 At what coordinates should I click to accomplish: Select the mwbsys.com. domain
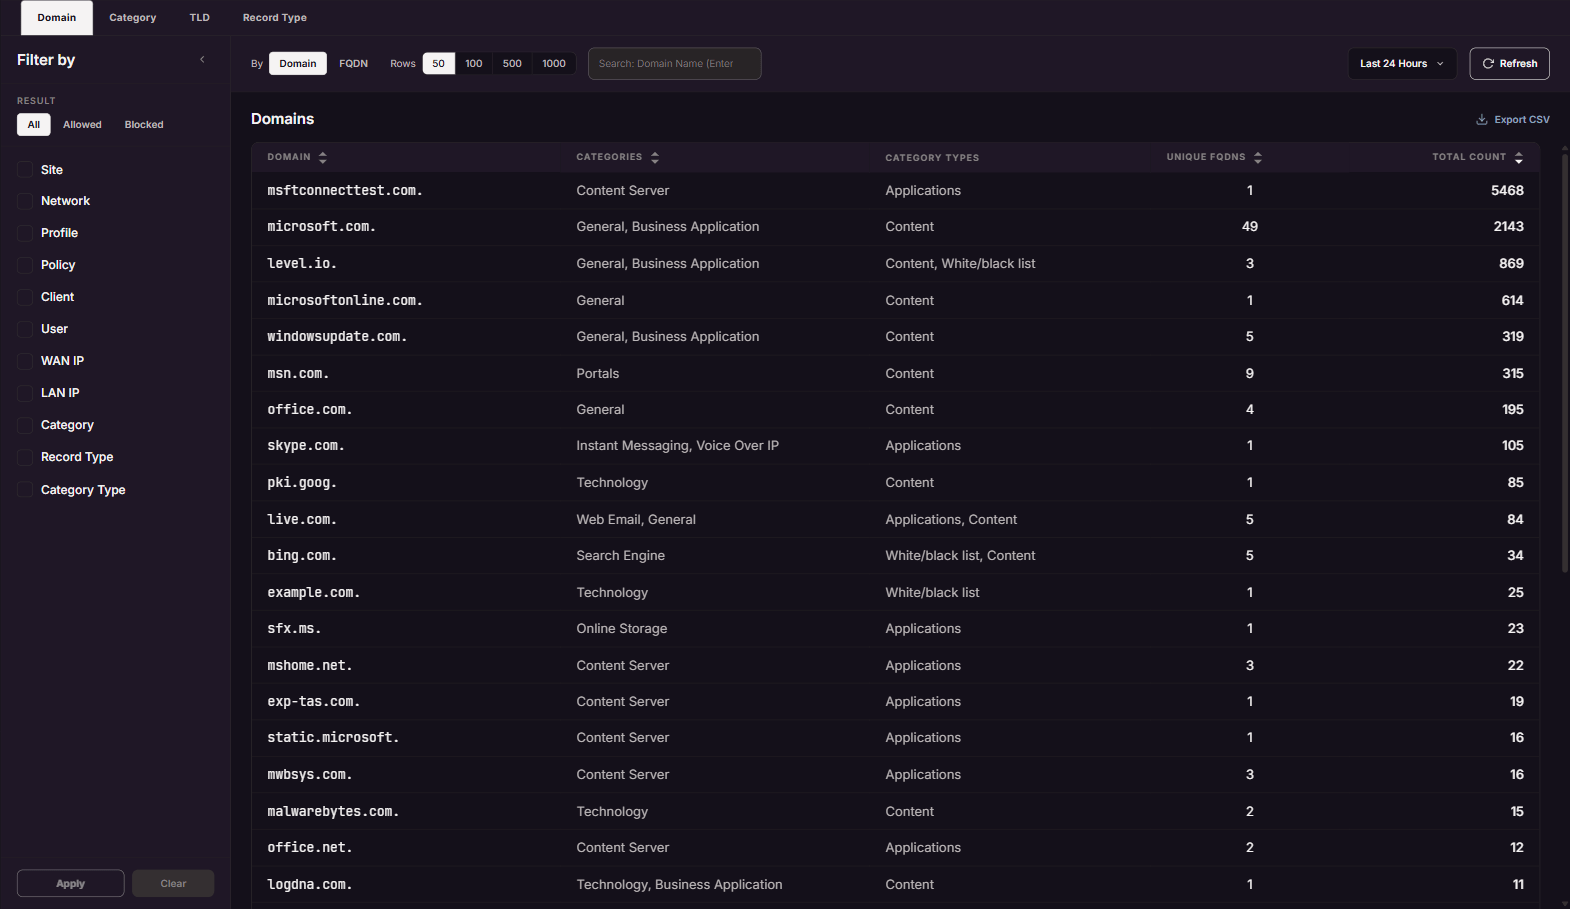click(x=310, y=775)
